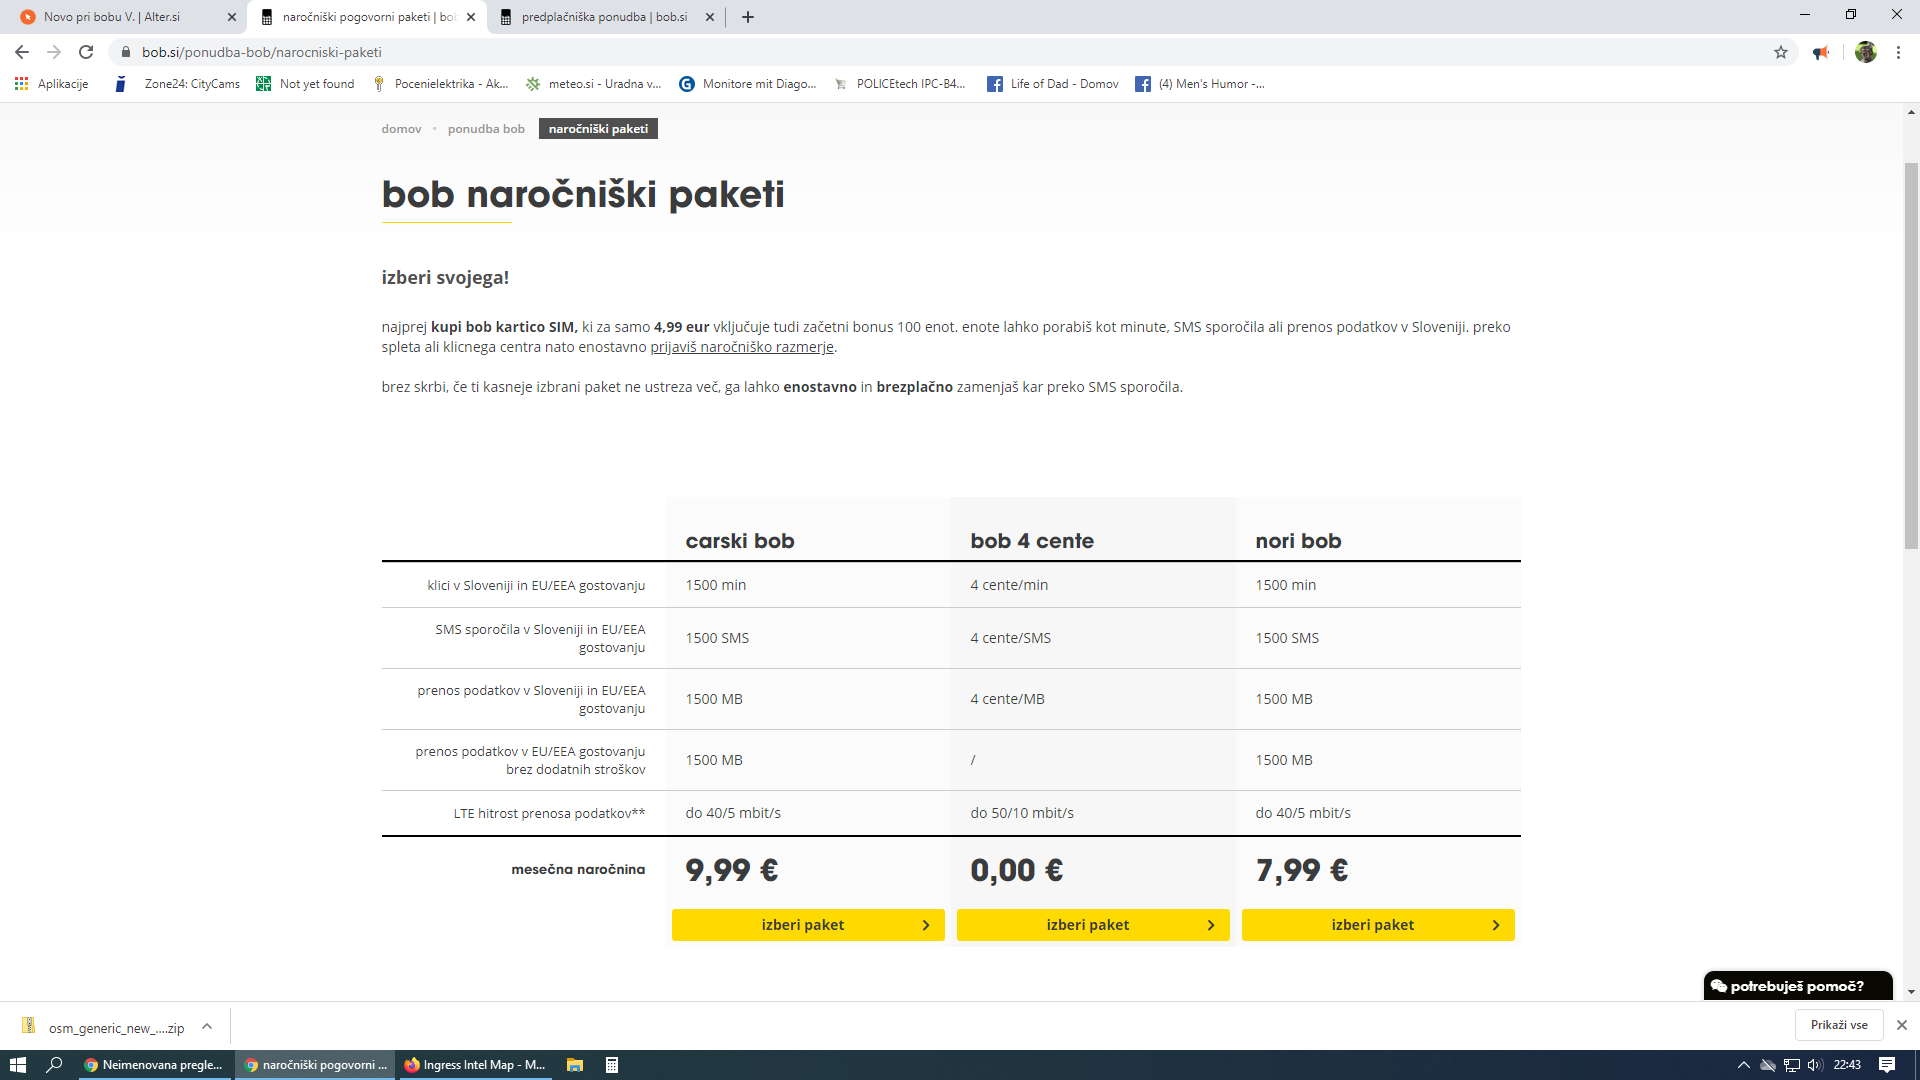Viewport: 1920px width, 1080px height.
Task: Expand download item options chevron
Action: click(x=207, y=1026)
